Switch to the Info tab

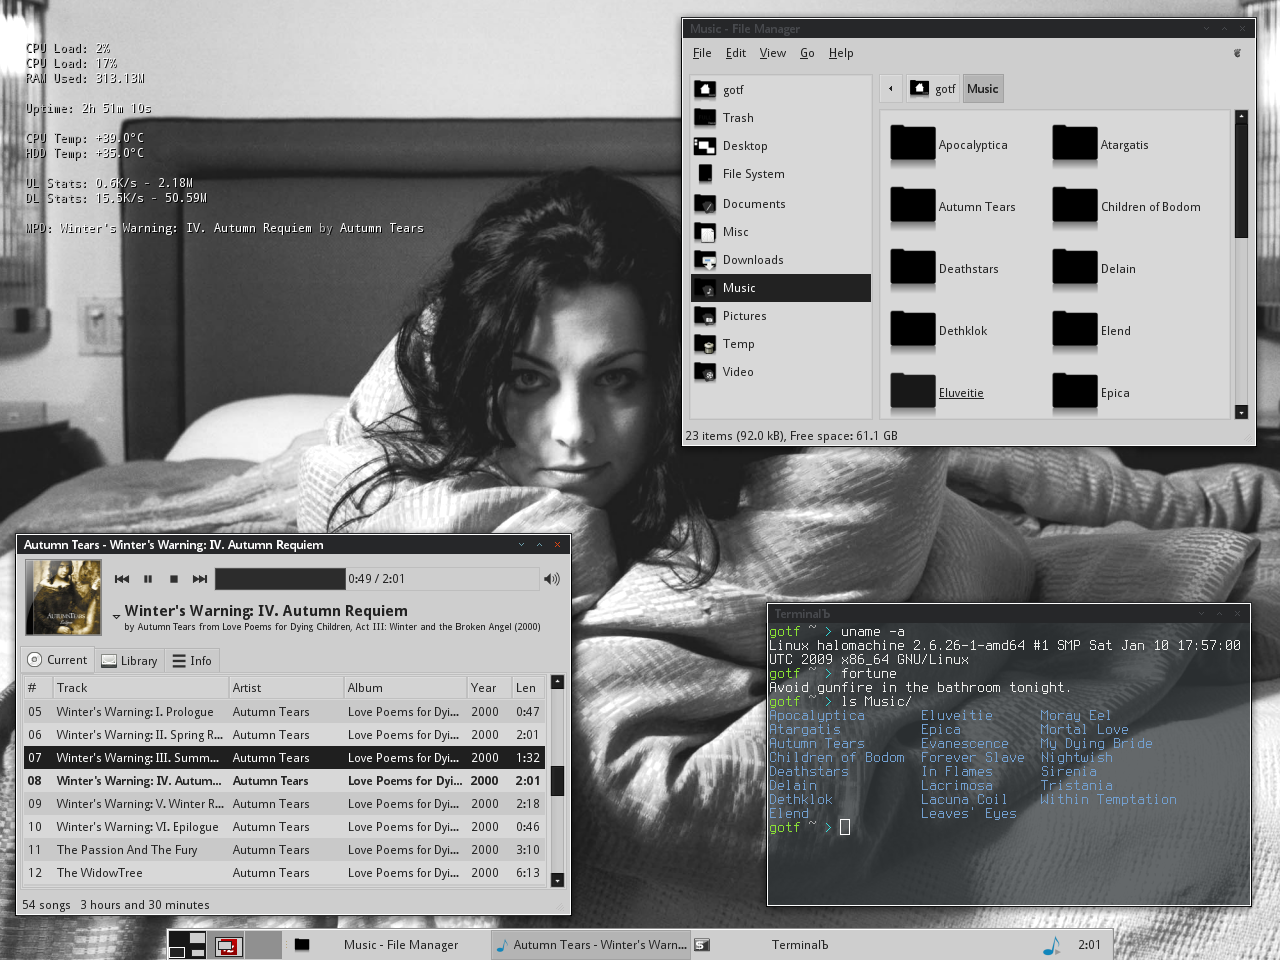192,661
